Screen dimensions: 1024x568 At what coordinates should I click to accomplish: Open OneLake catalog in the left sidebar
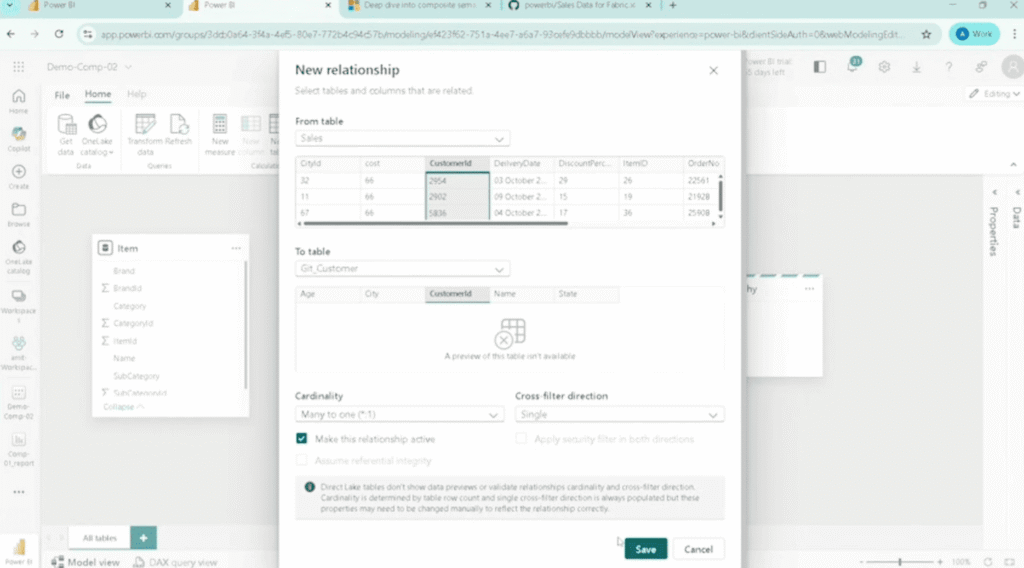pos(18,257)
